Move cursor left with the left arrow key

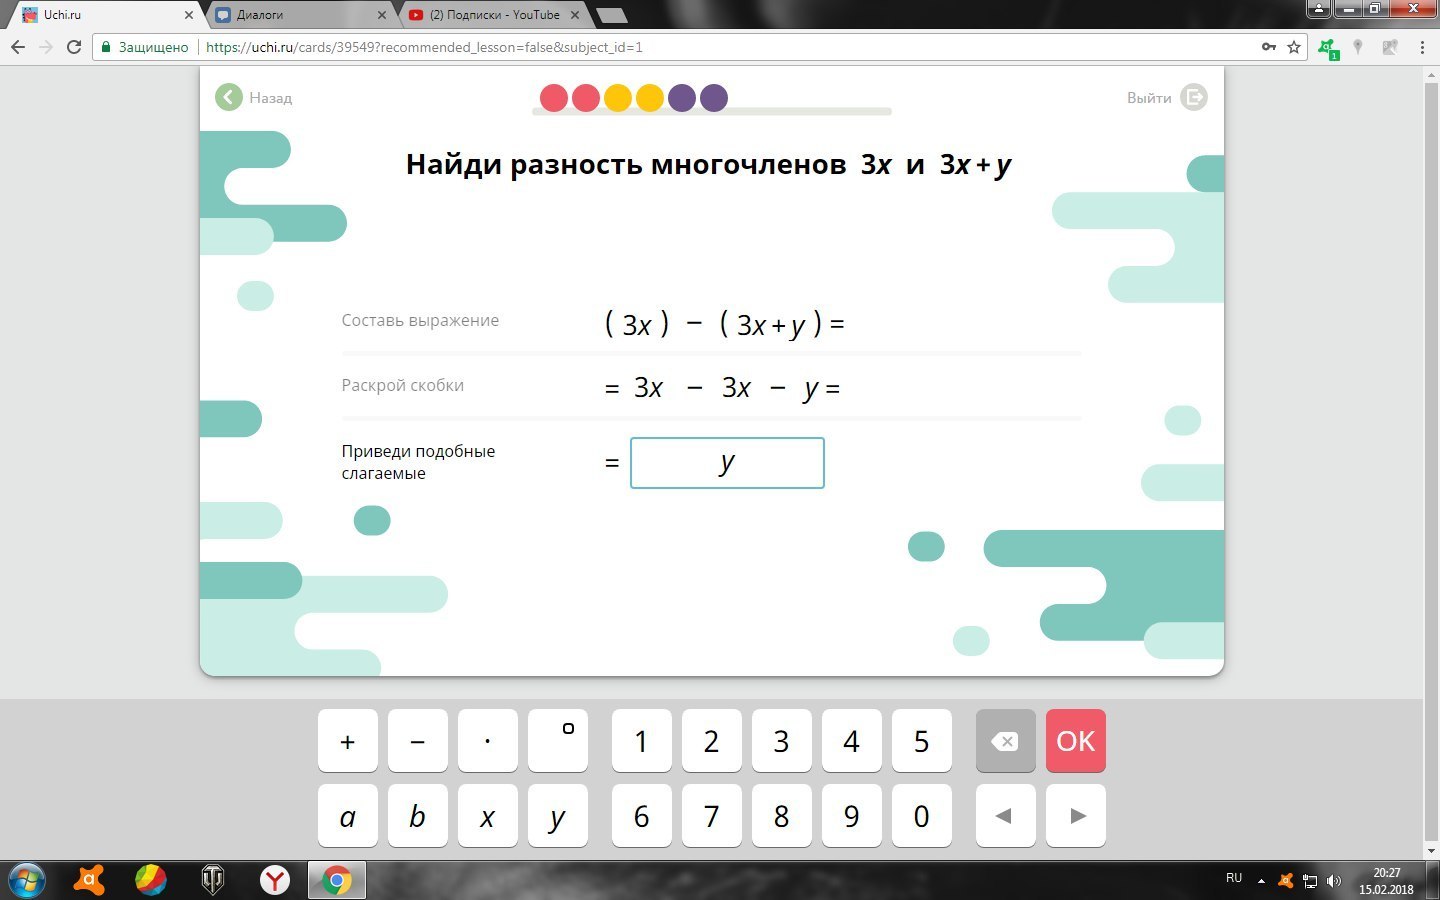[1005, 816]
